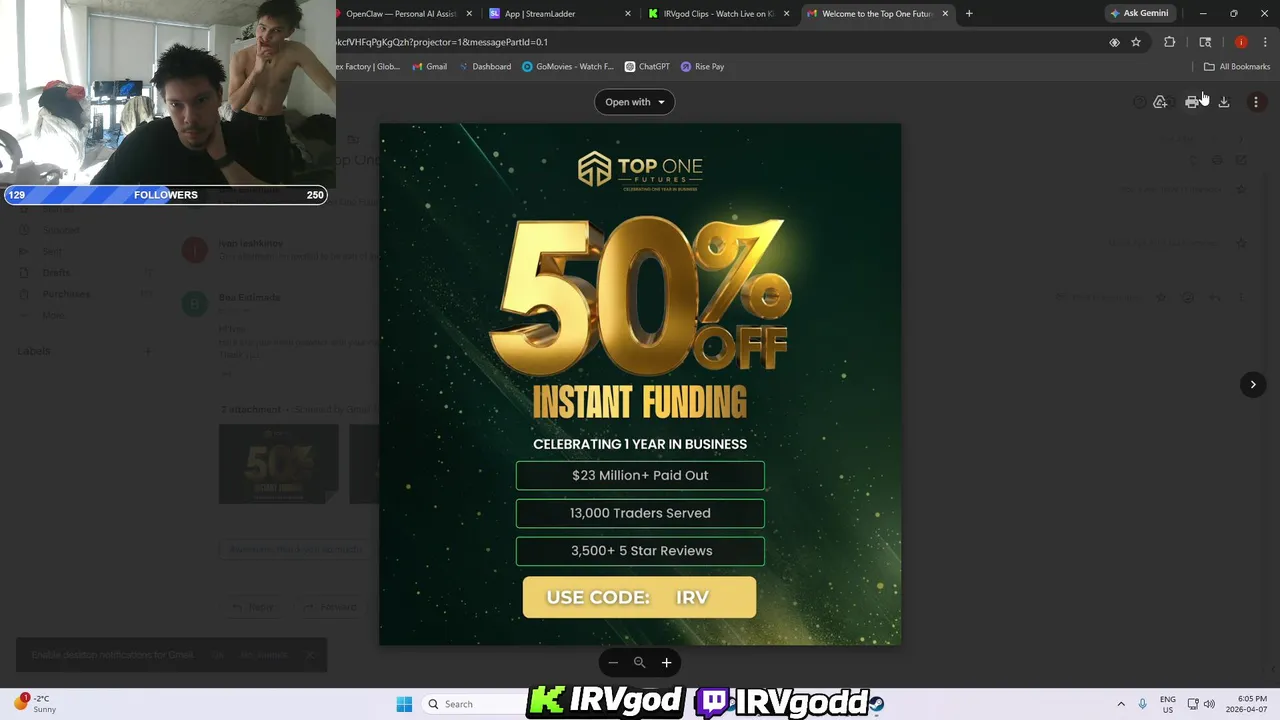Image resolution: width=1280 pixels, height=720 pixels.
Task: Open the viewer's three-dot more actions menu
Action: 1256,102
